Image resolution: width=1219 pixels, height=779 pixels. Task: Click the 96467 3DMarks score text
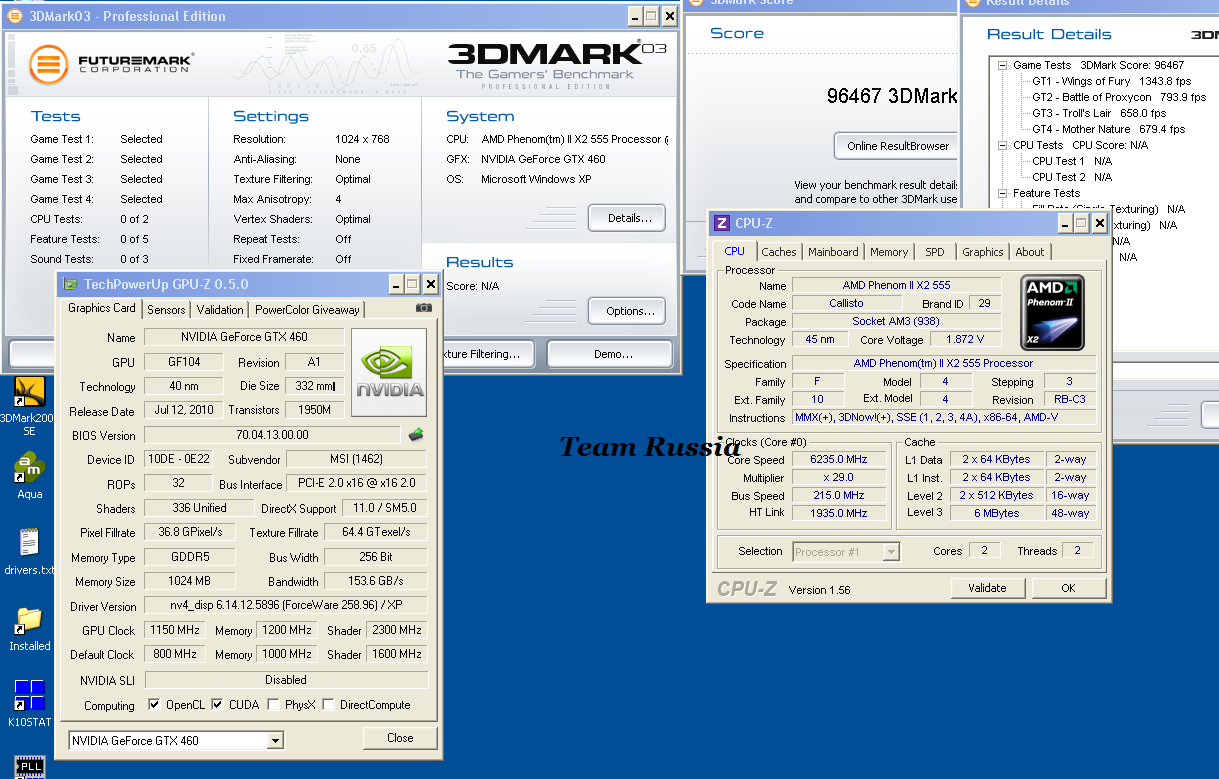pos(892,97)
